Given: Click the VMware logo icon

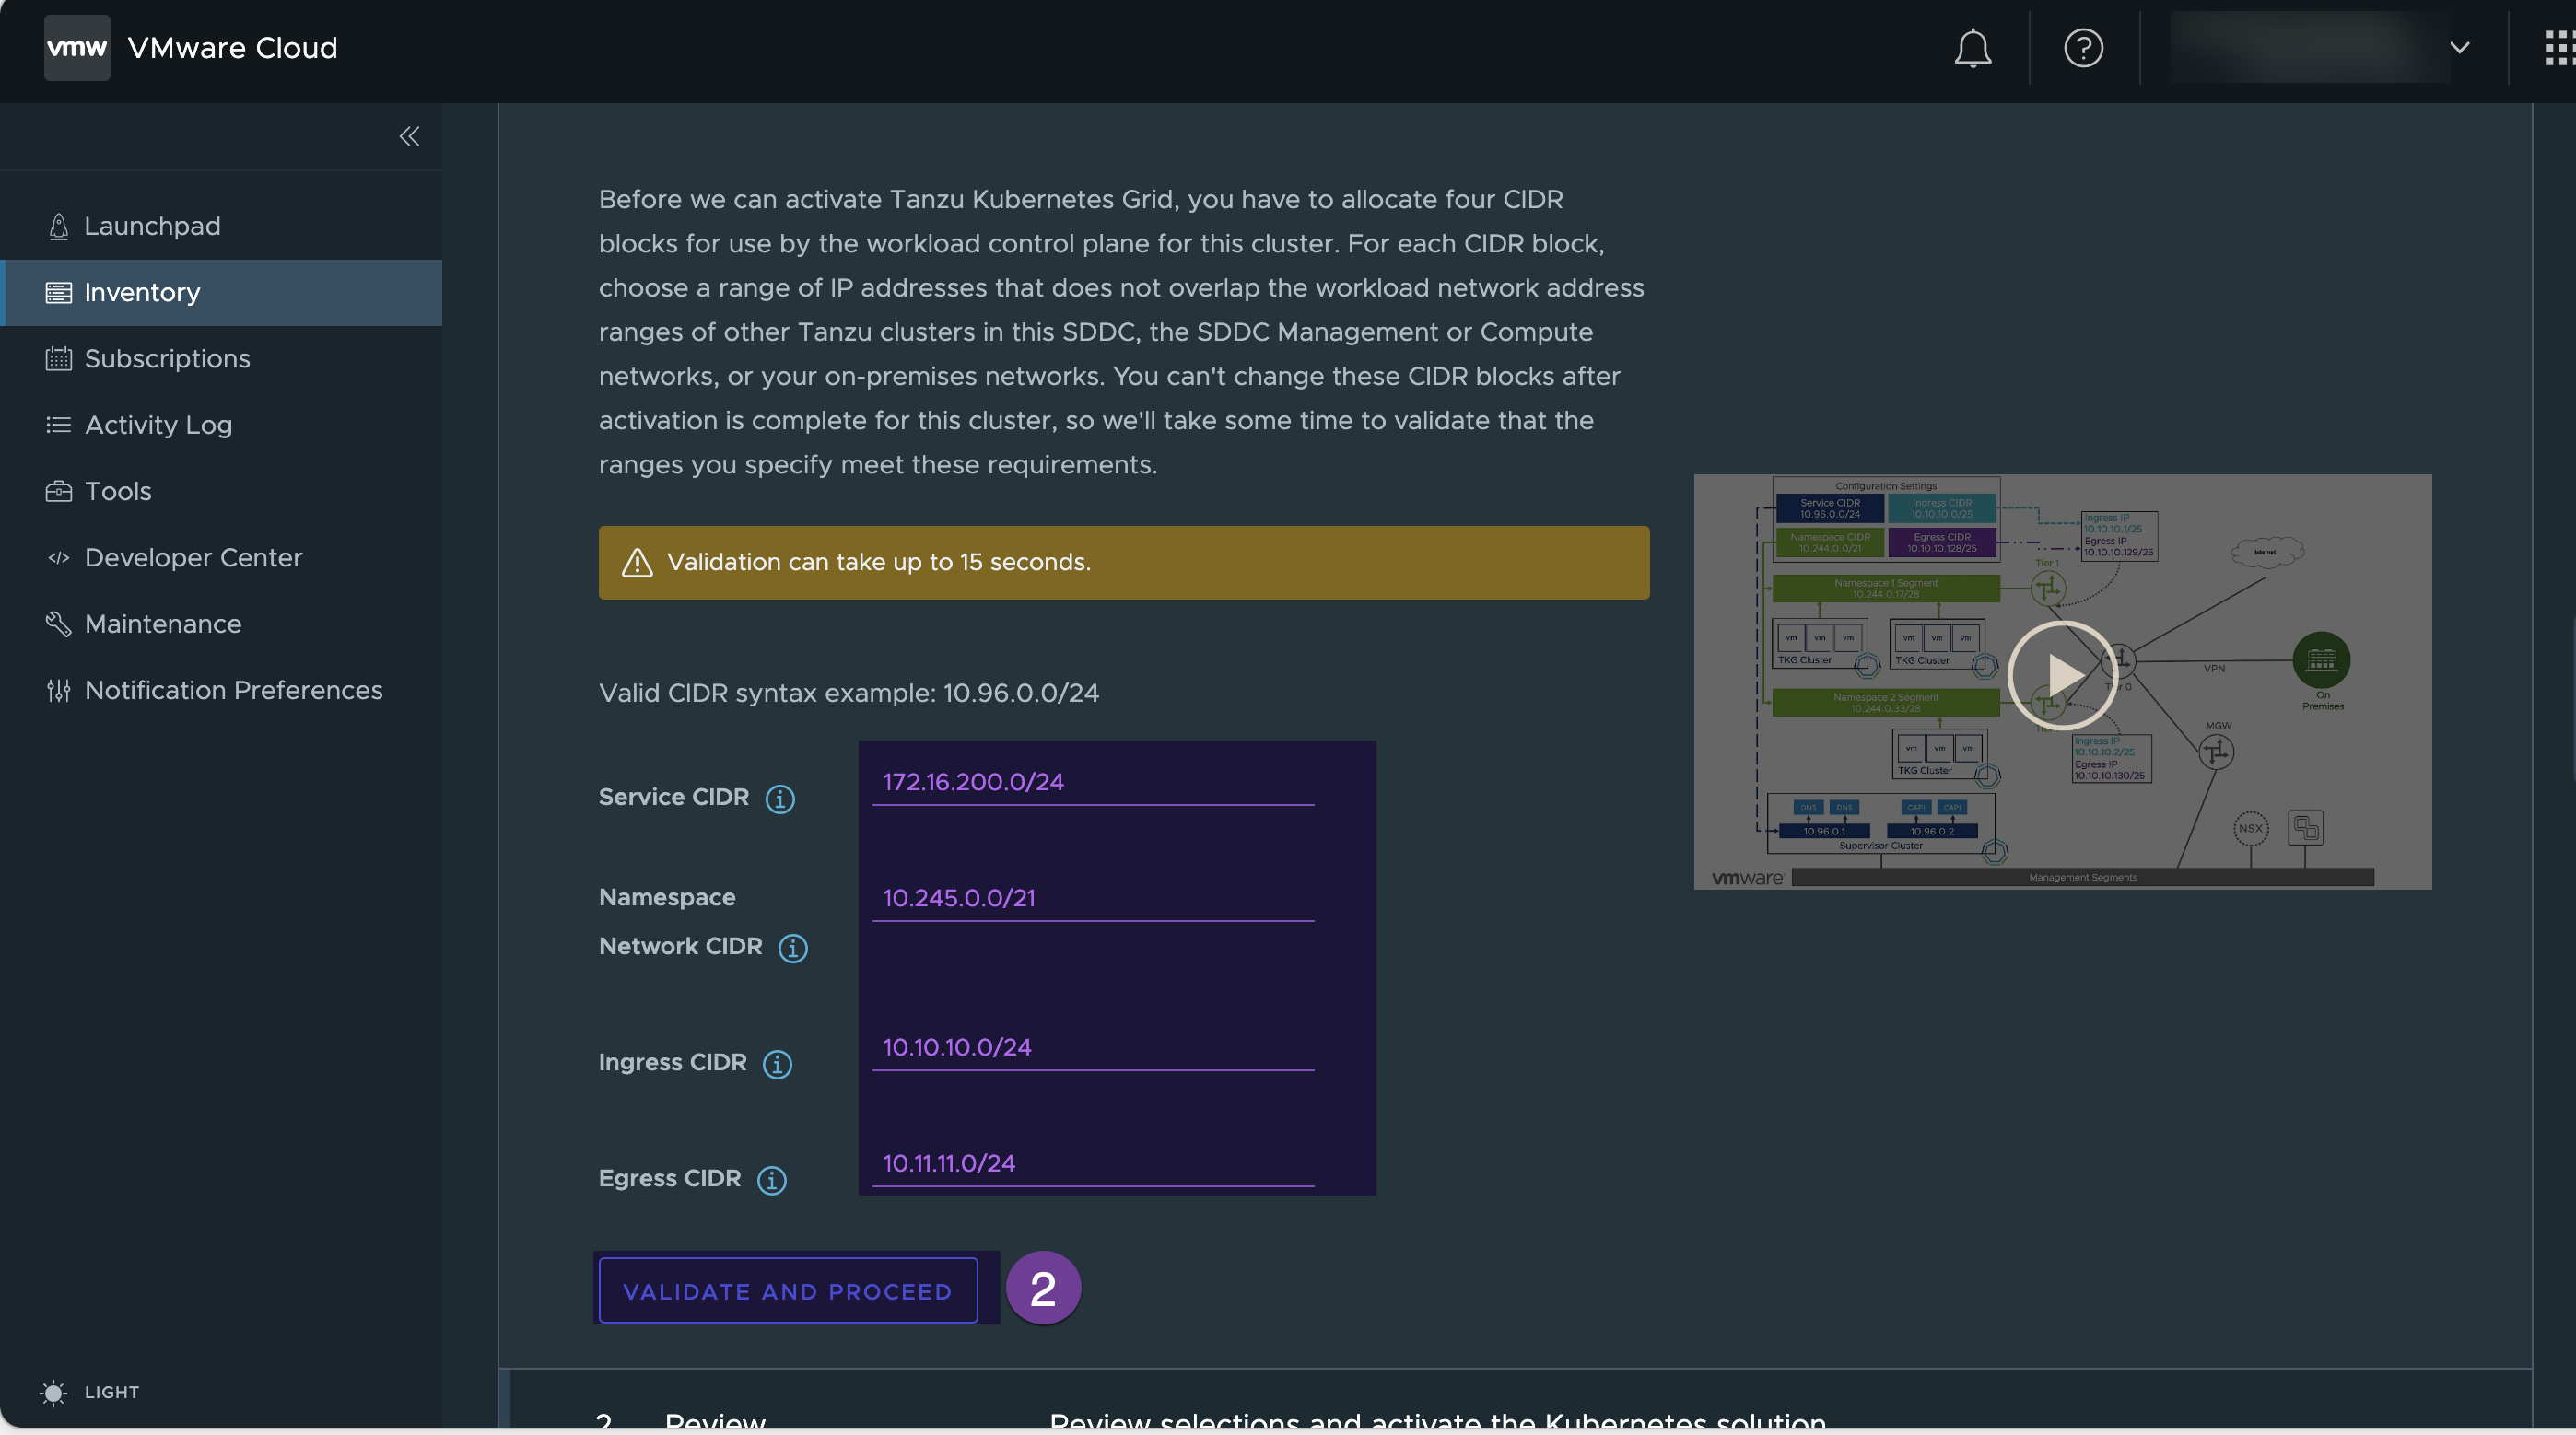Looking at the screenshot, I should [77, 47].
